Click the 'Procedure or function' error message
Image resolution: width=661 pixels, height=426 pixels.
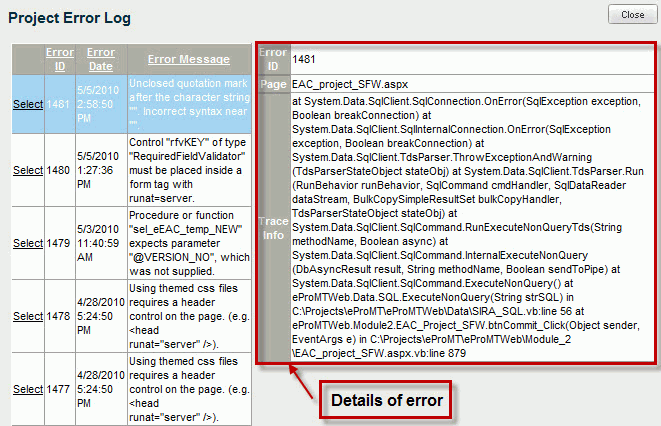[x=187, y=243]
